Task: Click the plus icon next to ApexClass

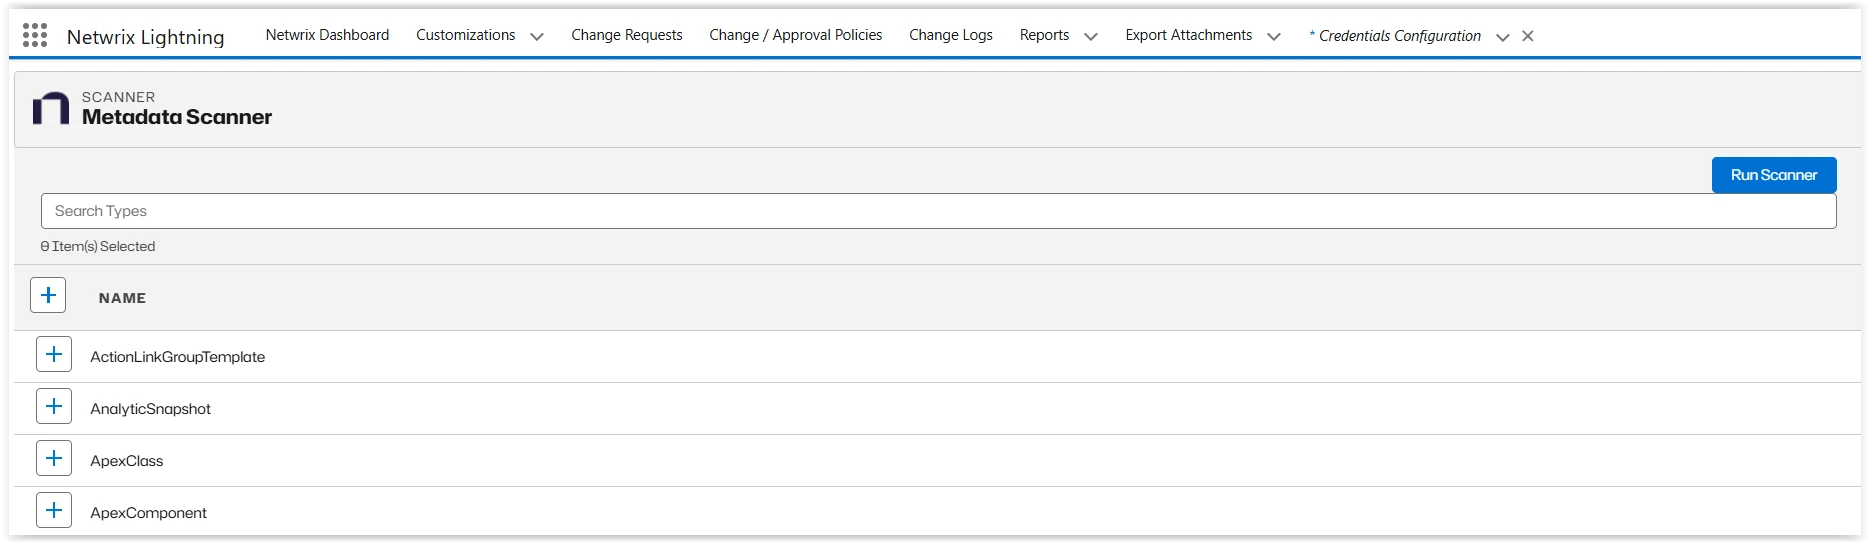Action: (x=54, y=458)
